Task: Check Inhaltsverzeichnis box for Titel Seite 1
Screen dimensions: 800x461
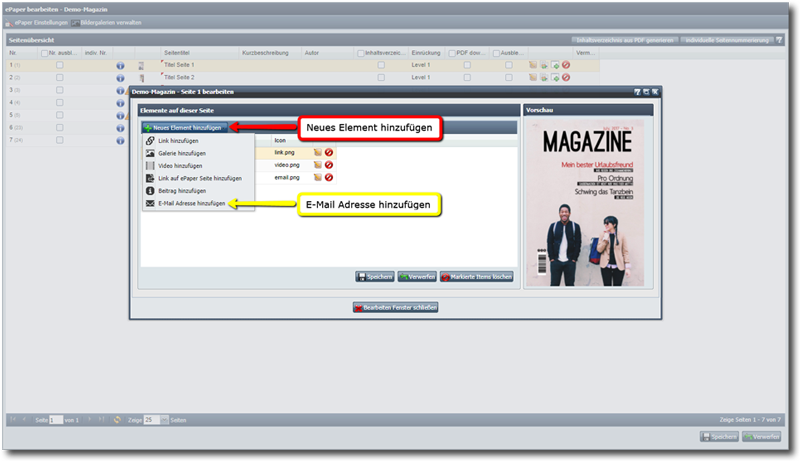Action: coord(381,65)
